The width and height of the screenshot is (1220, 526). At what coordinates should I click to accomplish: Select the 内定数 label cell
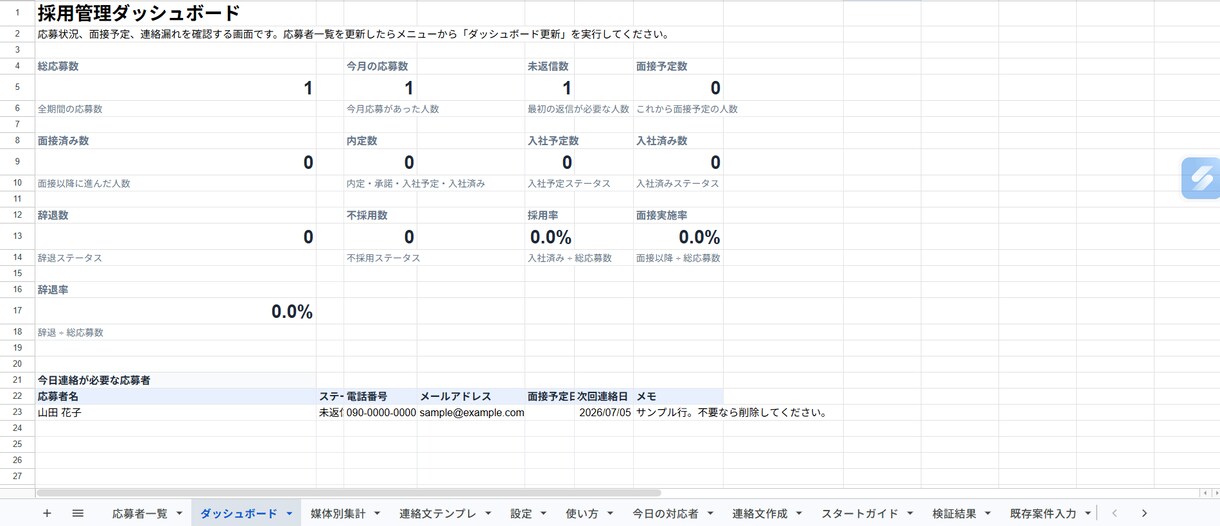(380, 141)
